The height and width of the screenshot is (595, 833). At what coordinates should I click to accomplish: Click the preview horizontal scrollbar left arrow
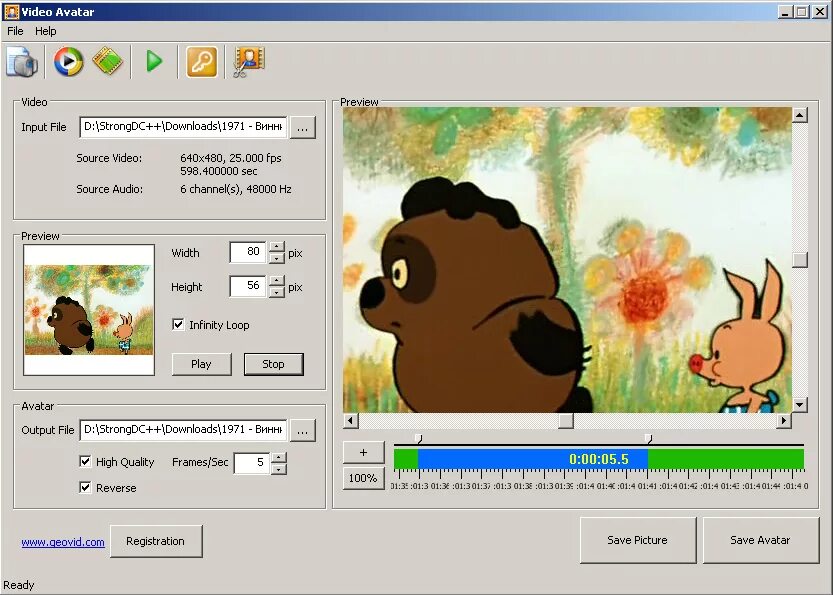pos(351,421)
